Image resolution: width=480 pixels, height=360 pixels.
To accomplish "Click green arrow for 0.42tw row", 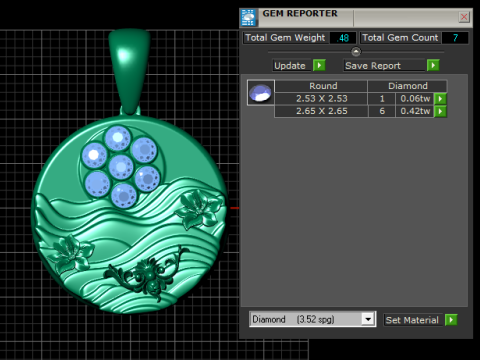I will pyautogui.click(x=441, y=111).
